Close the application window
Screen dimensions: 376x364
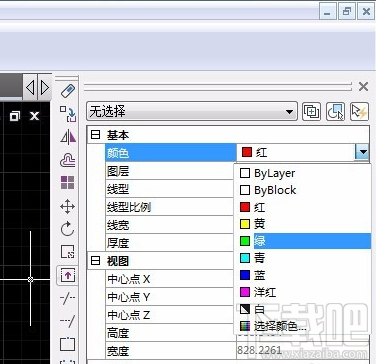pyautogui.click(x=366, y=12)
